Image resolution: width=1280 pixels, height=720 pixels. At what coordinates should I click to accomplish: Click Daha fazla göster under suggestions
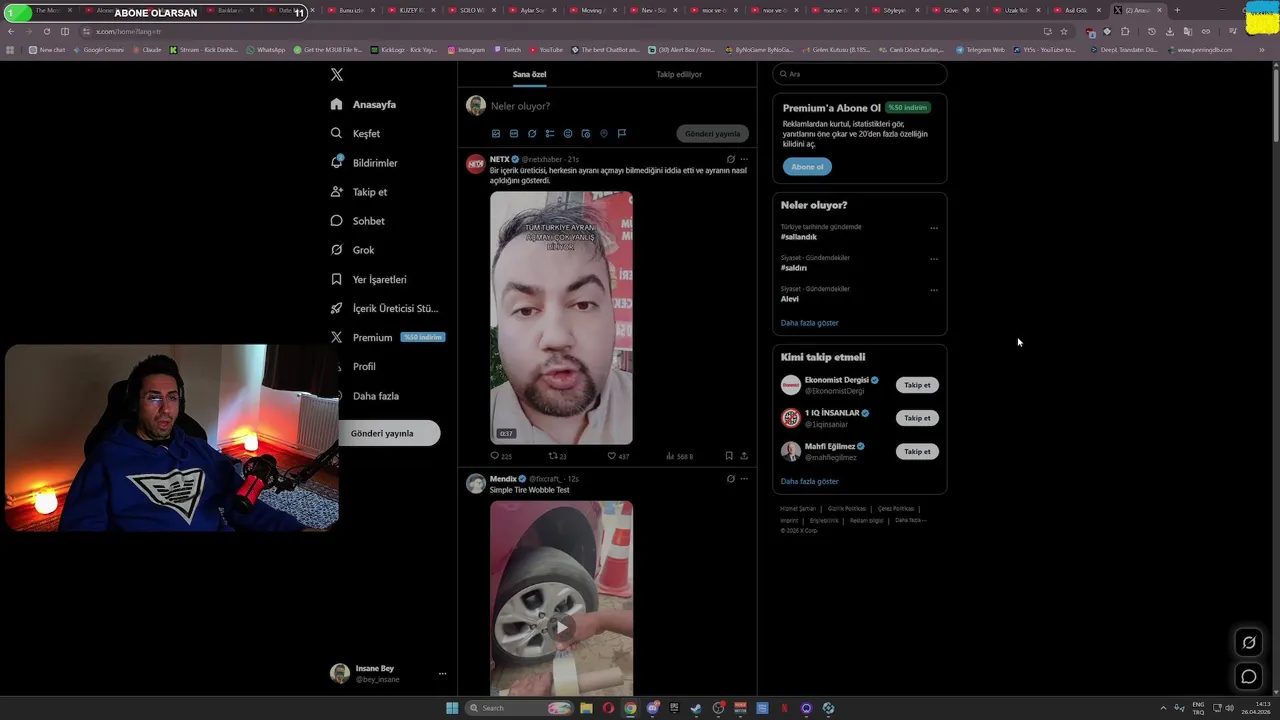pos(810,481)
